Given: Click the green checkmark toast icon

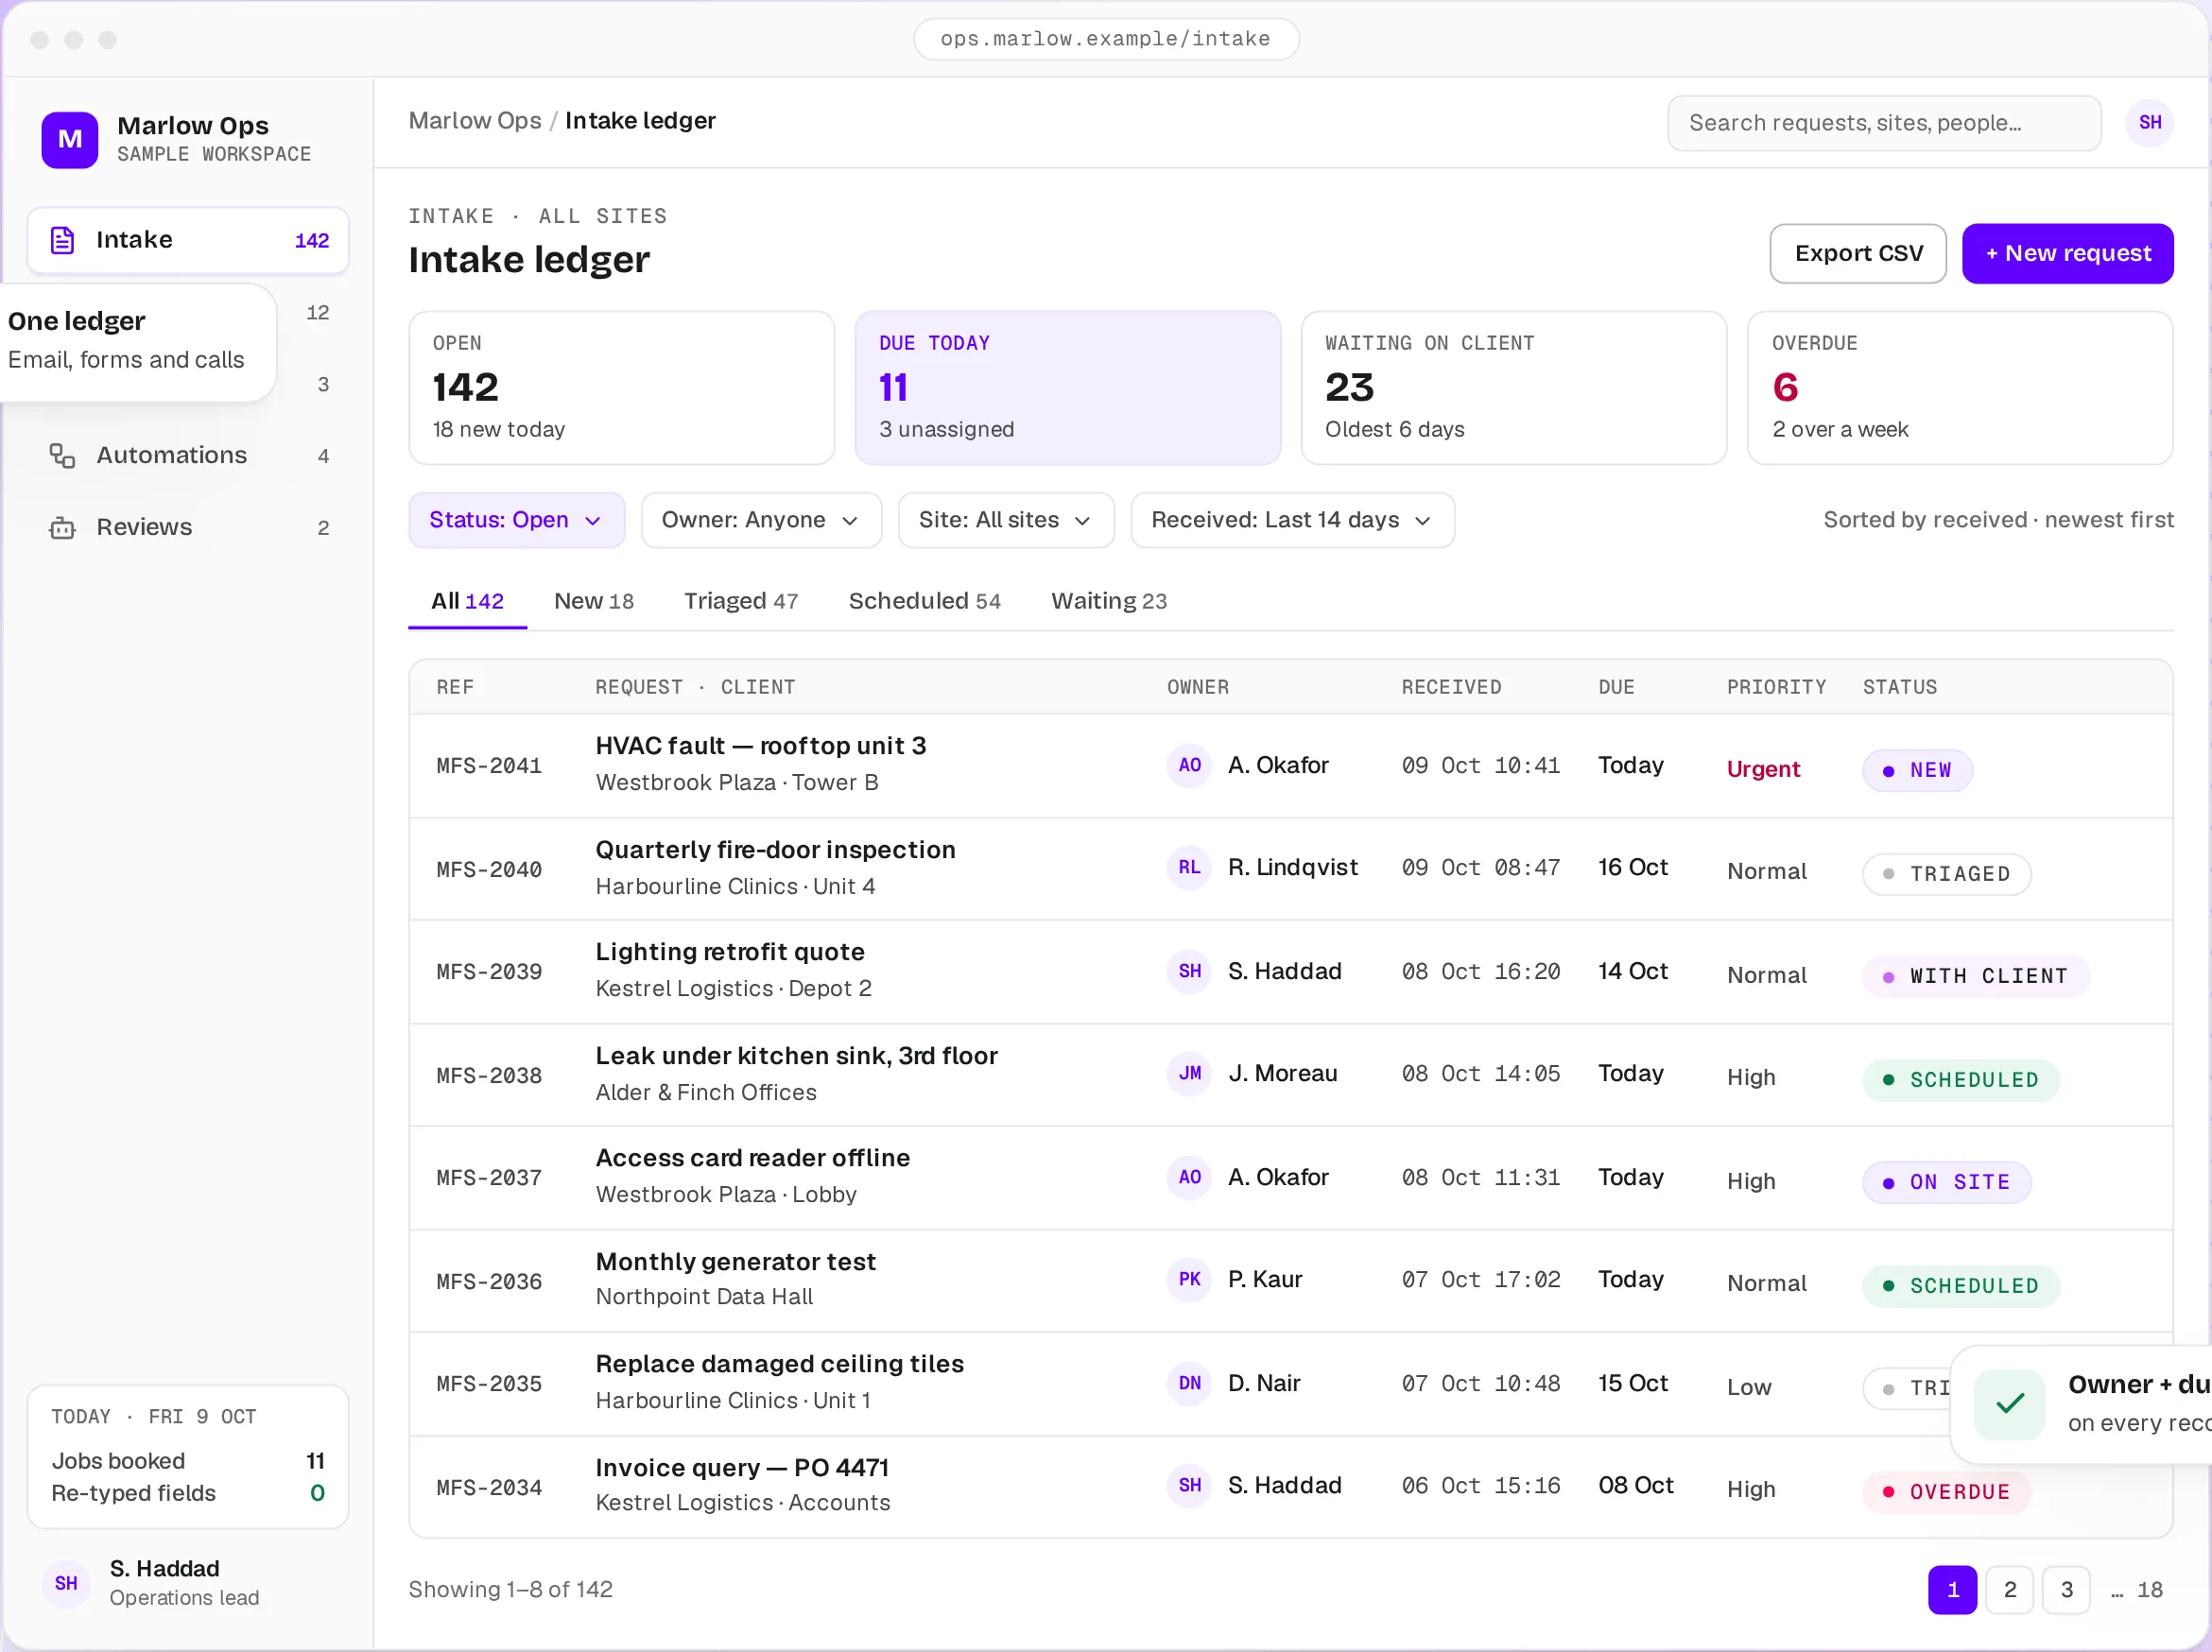Looking at the screenshot, I should click(x=2009, y=1404).
